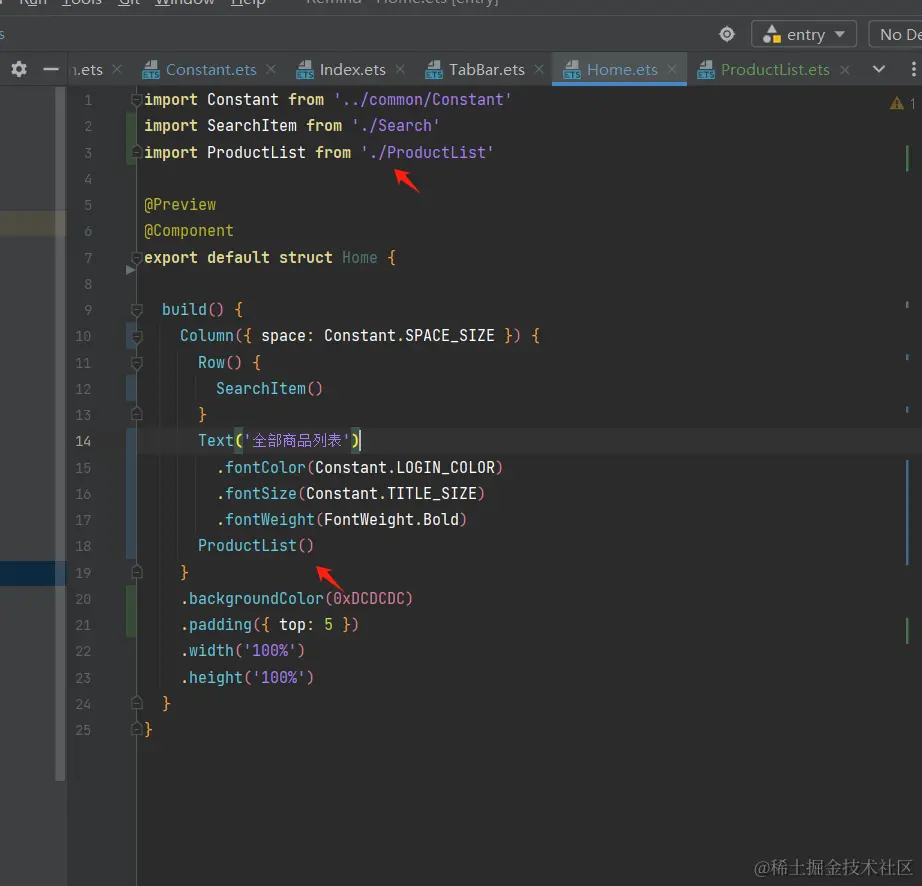Click Constant.SPACE_SIZE on line 10
922x886 pixels.
pos(409,336)
